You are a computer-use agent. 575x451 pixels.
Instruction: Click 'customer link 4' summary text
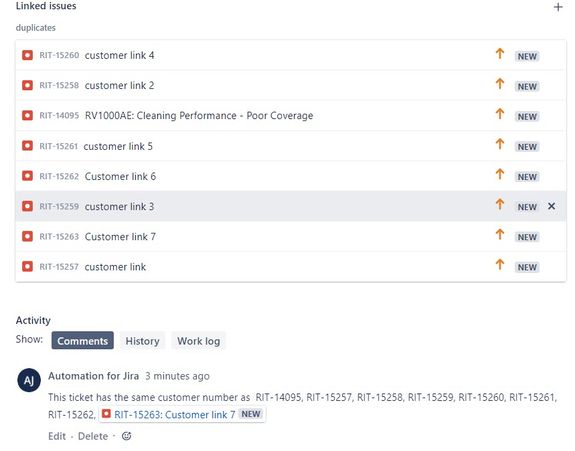pyautogui.click(x=120, y=55)
